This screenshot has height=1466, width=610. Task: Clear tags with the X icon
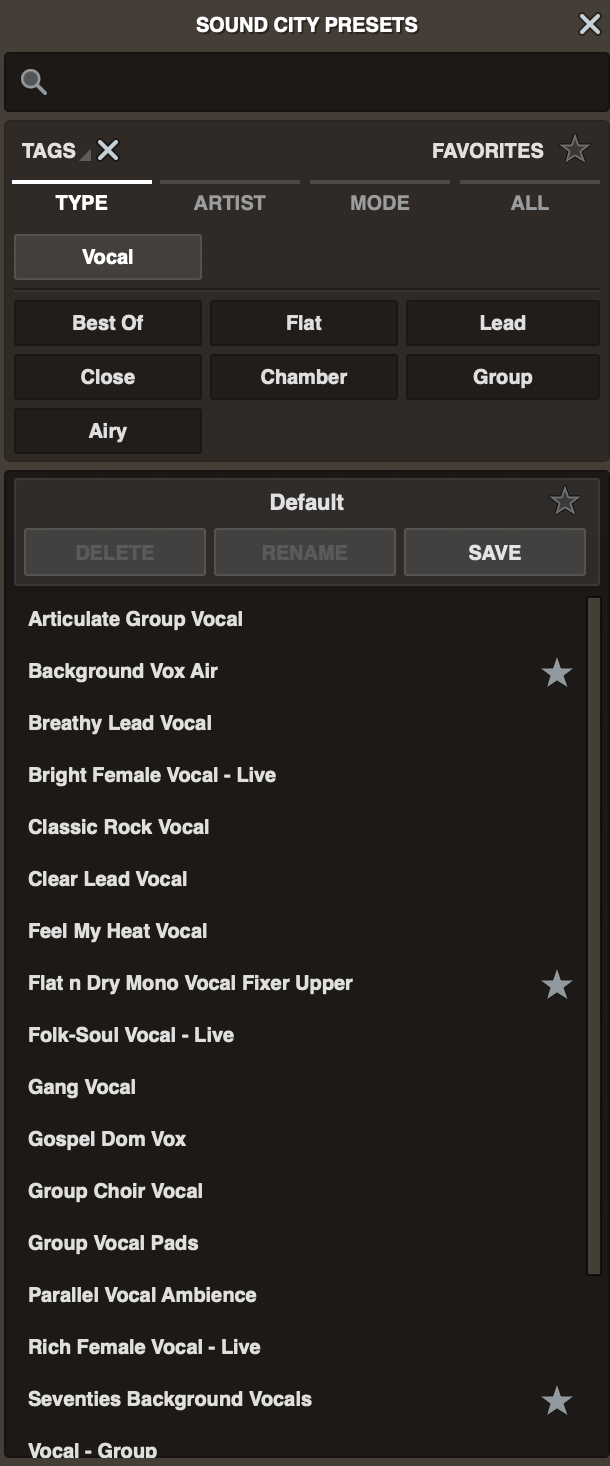(x=108, y=151)
